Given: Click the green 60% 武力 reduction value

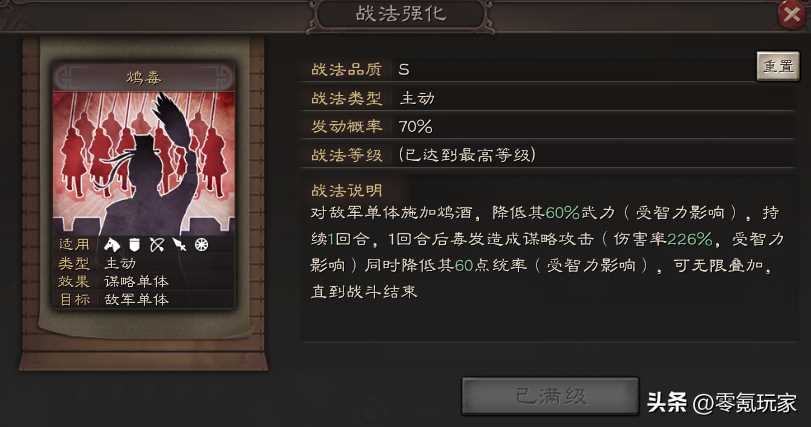Looking at the screenshot, I should [562, 212].
